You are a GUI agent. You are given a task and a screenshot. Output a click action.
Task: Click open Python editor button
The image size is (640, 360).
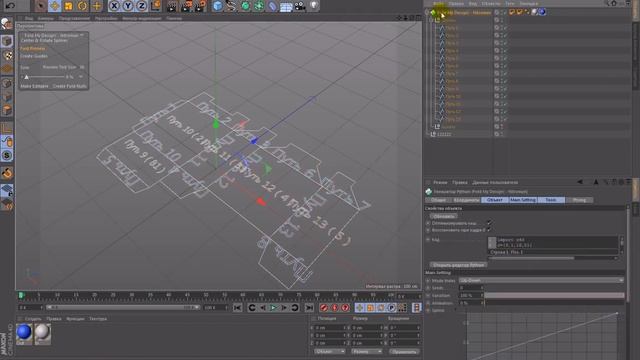[x=458, y=265]
